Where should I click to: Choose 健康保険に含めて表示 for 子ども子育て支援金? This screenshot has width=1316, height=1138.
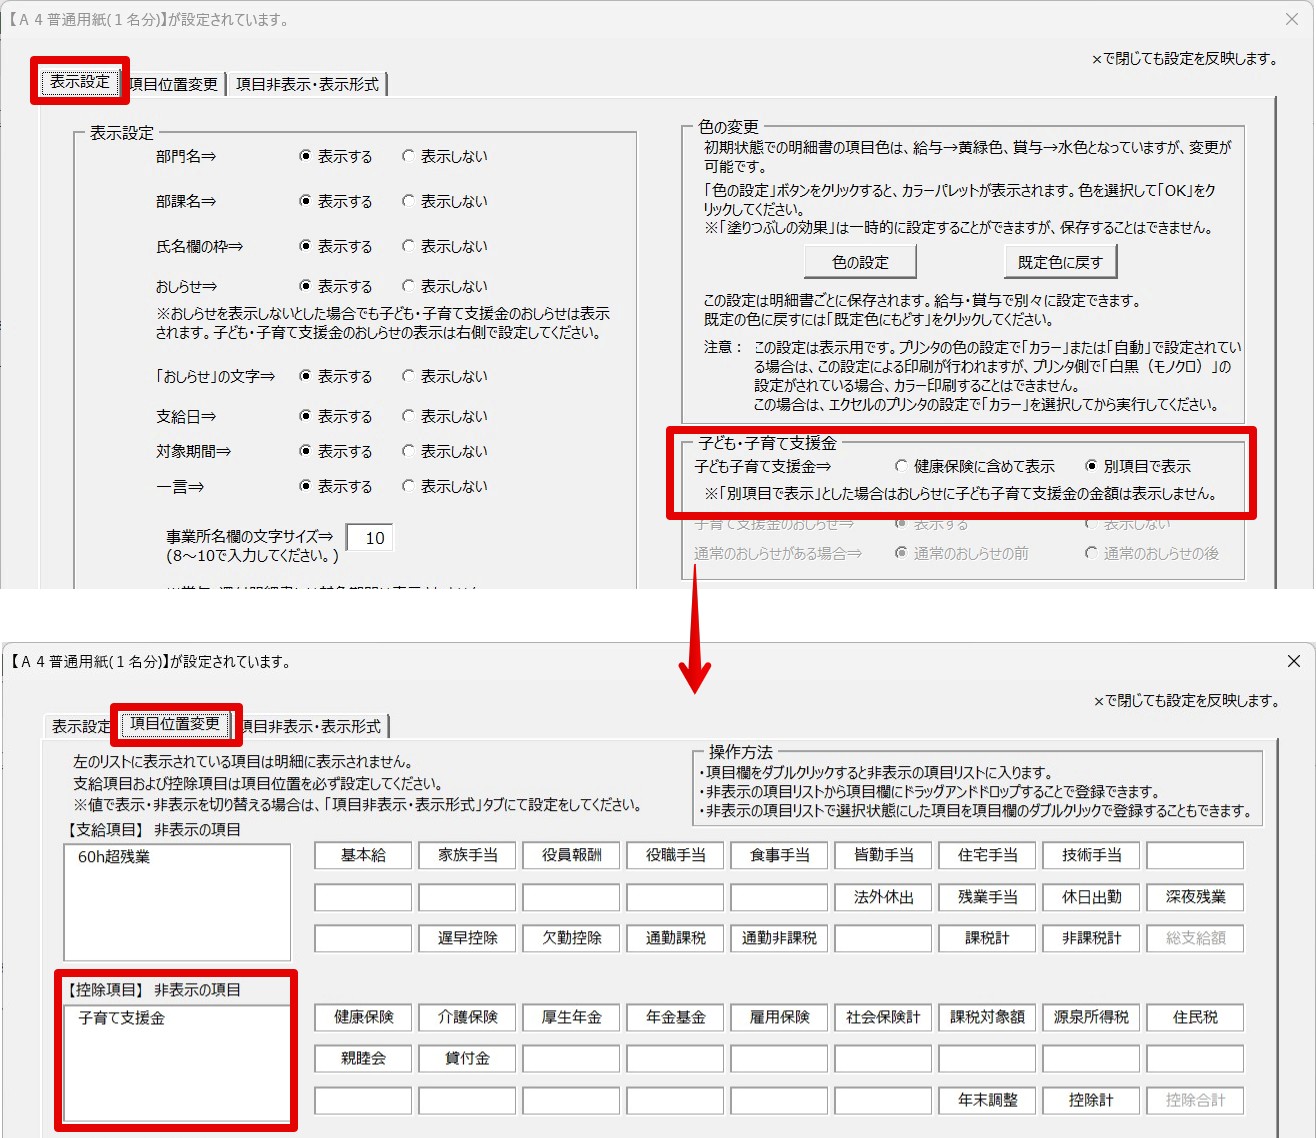(901, 466)
